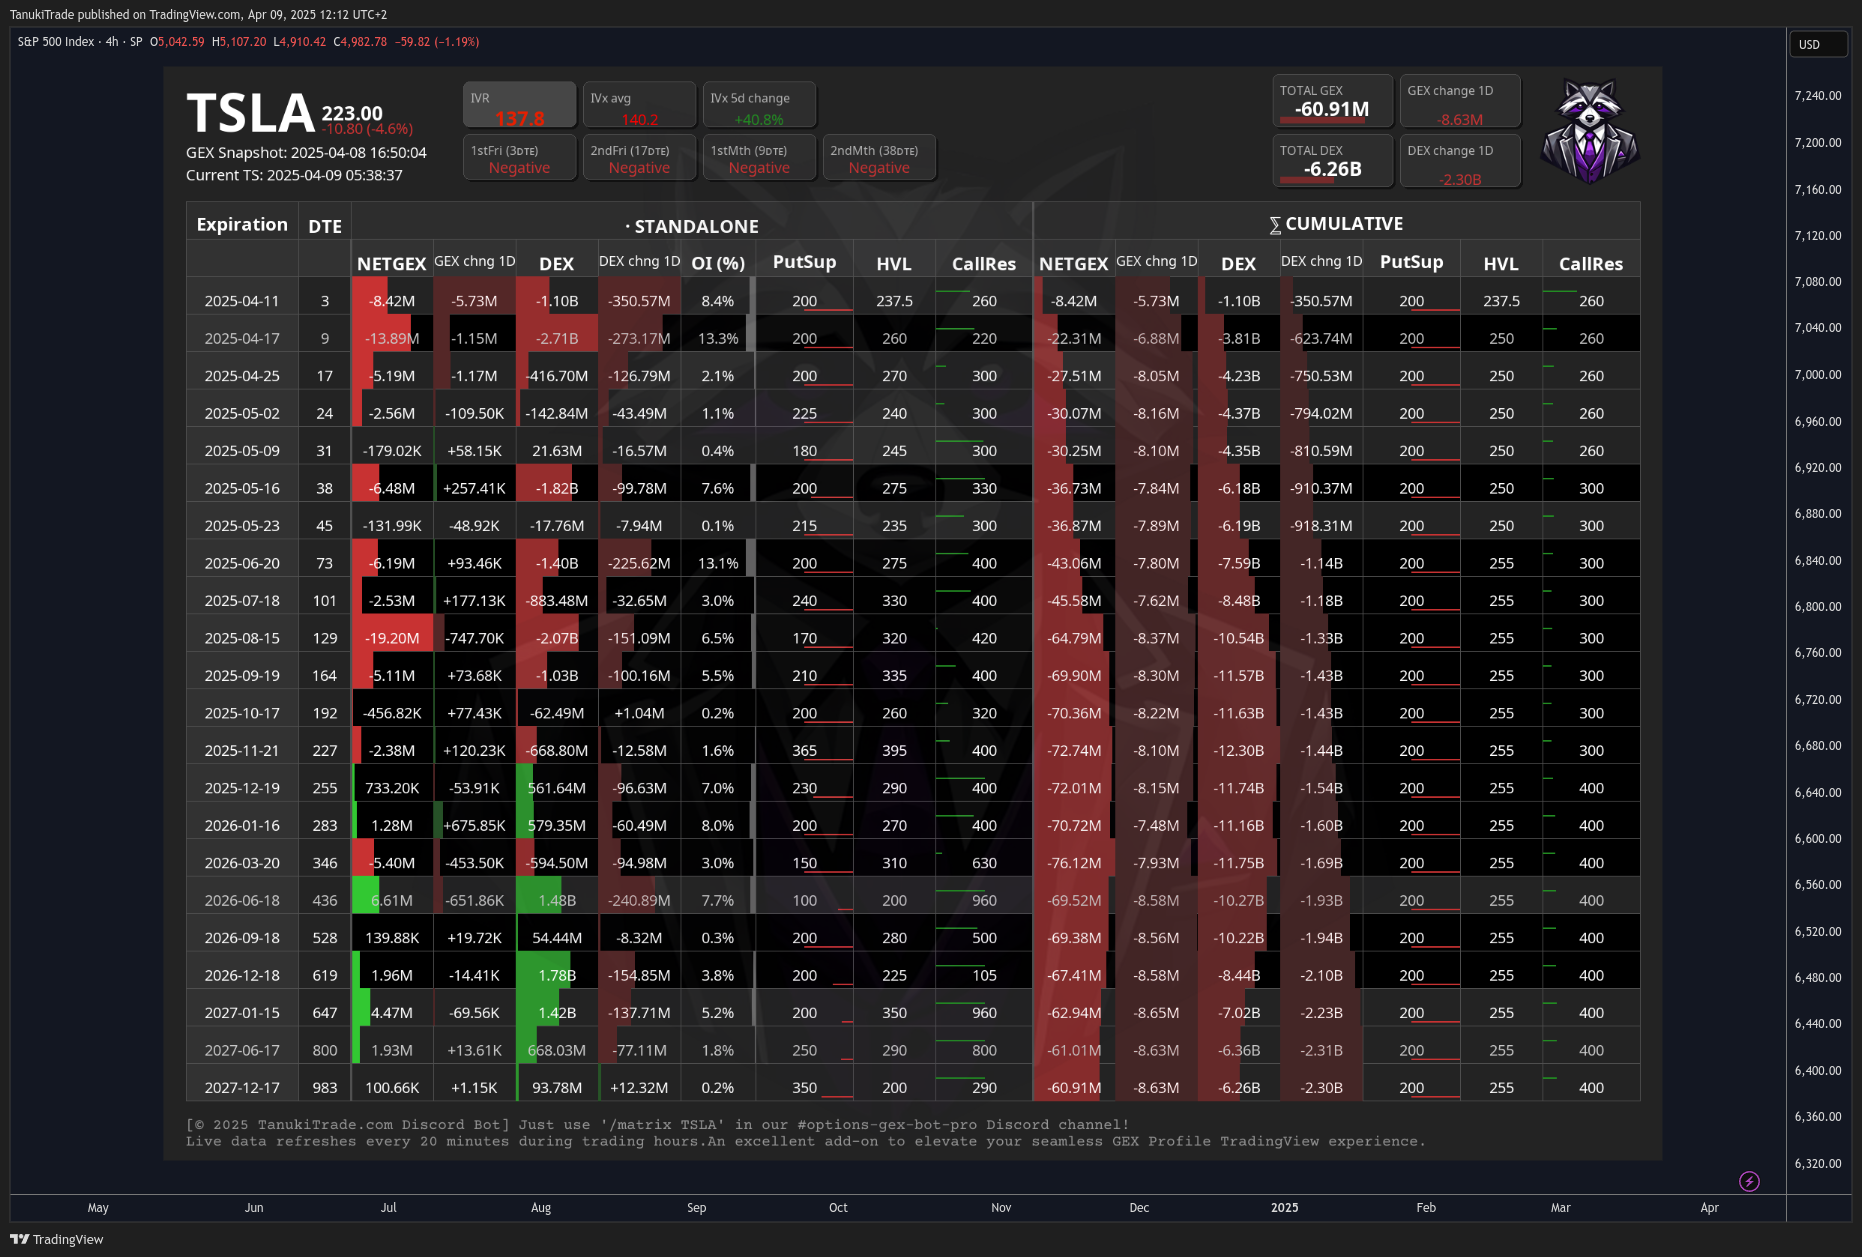Click the IVx avg 140.2 box

pyautogui.click(x=639, y=105)
